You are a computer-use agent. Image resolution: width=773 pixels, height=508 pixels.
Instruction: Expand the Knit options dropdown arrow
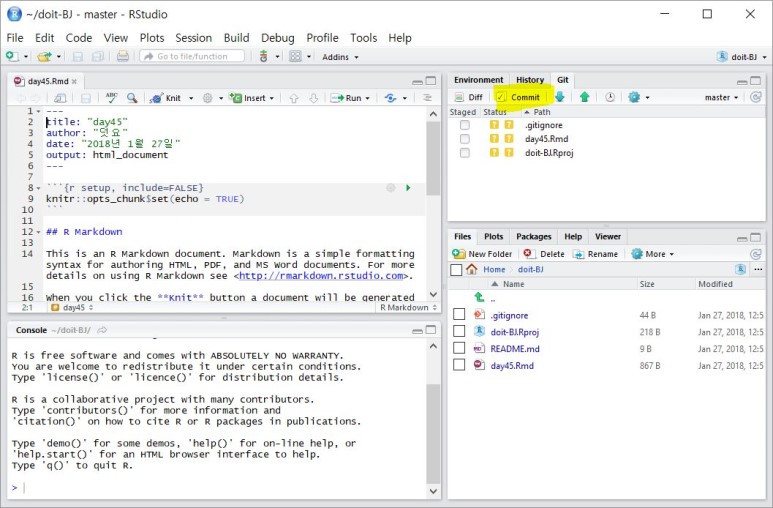(191, 98)
